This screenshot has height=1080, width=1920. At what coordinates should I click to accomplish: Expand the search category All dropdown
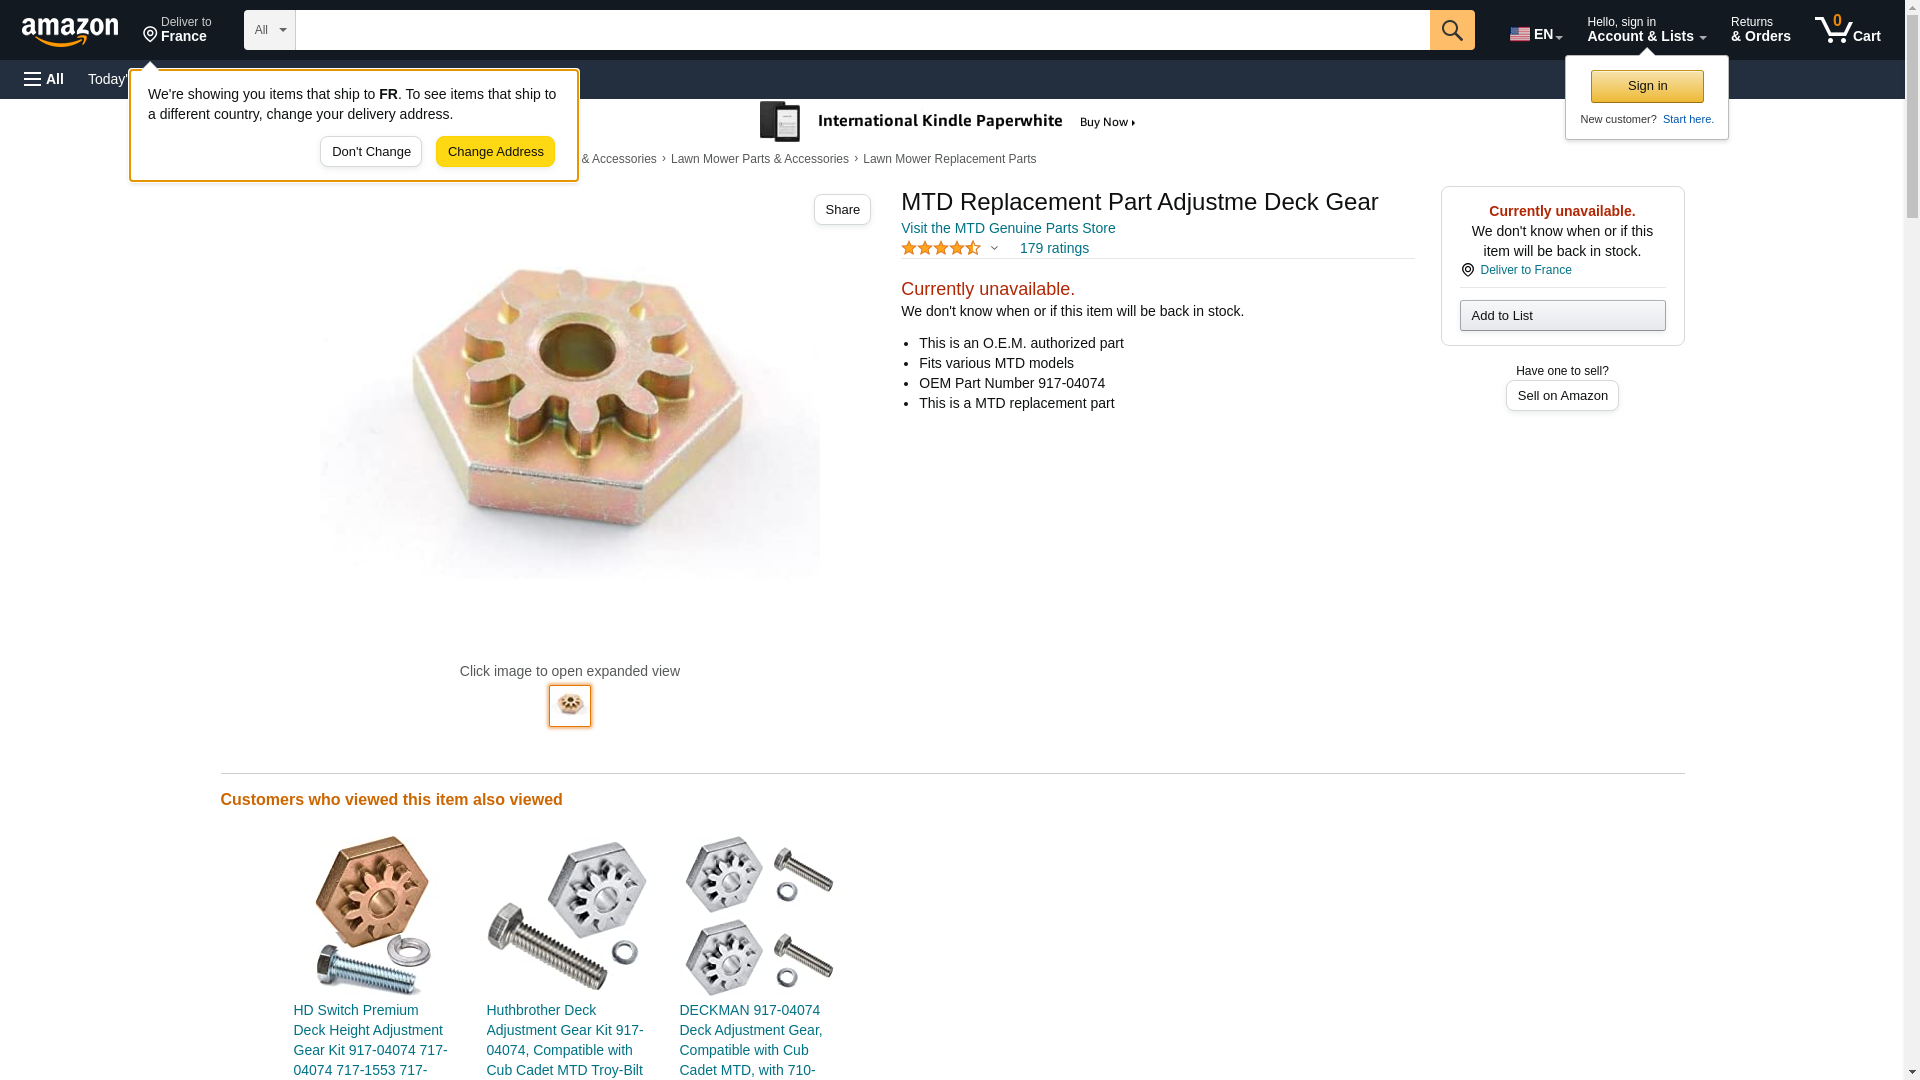point(270,30)
